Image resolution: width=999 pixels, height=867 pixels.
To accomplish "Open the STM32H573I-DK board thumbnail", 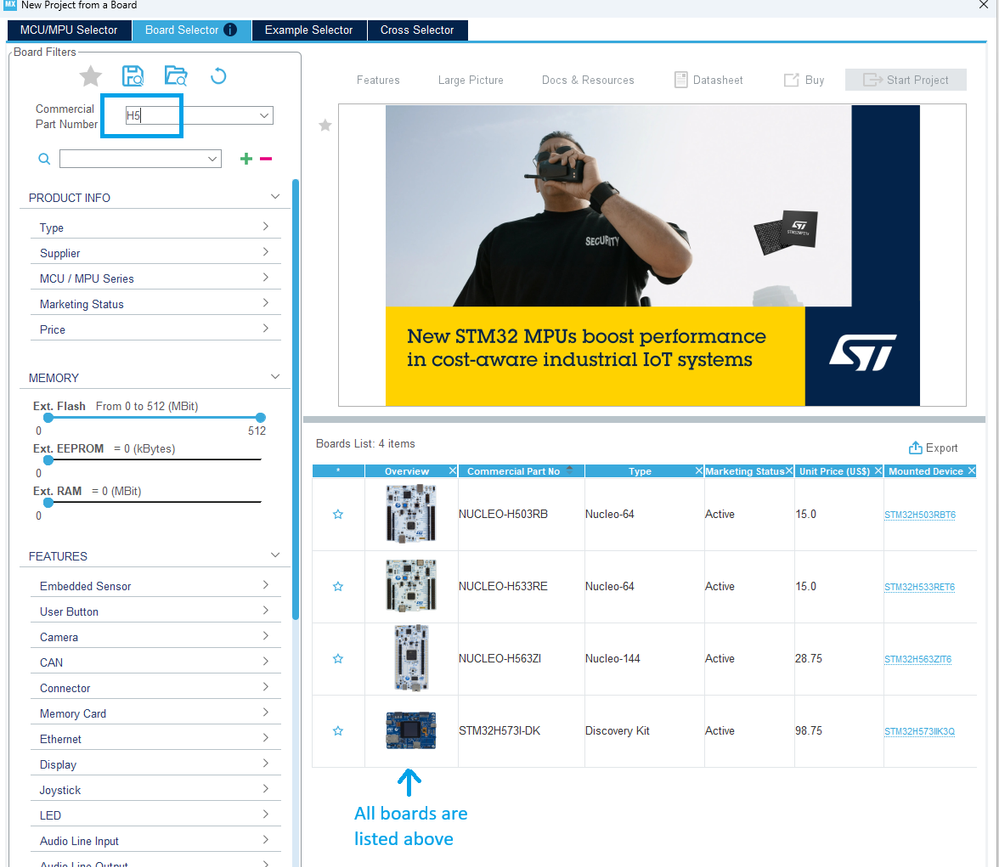I will [x=411, y=730].
